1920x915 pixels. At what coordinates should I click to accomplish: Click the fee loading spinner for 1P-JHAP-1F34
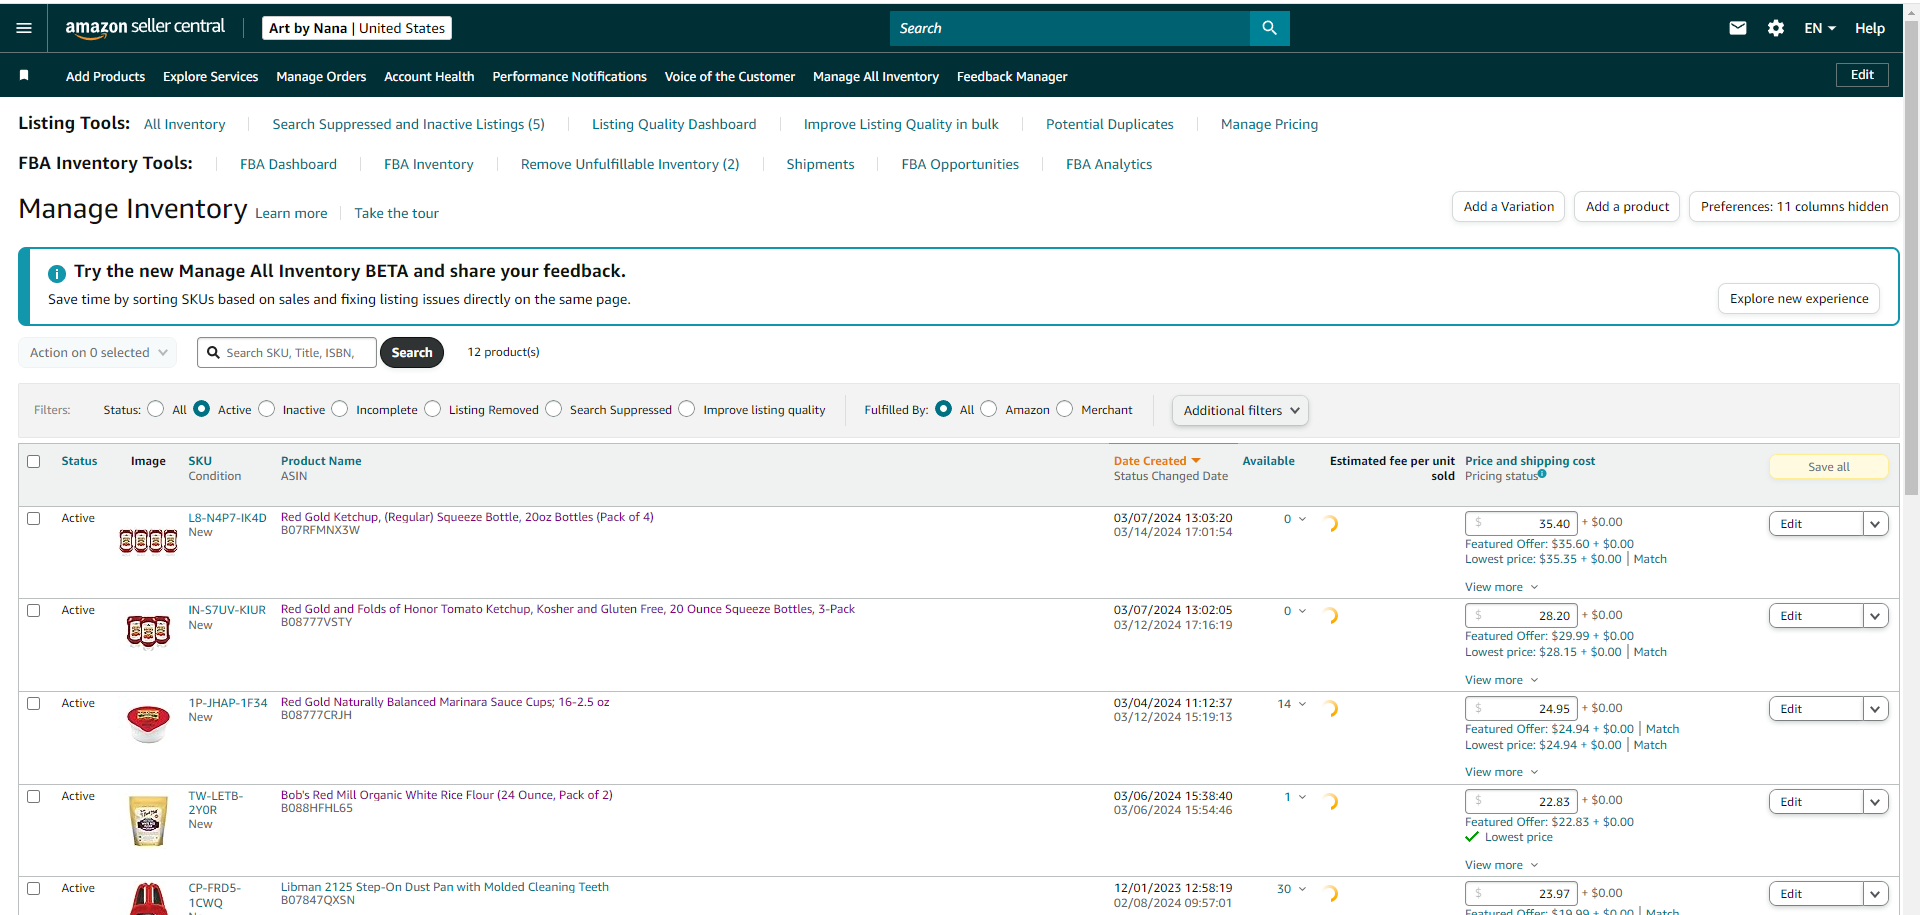tap(1331, 708)
